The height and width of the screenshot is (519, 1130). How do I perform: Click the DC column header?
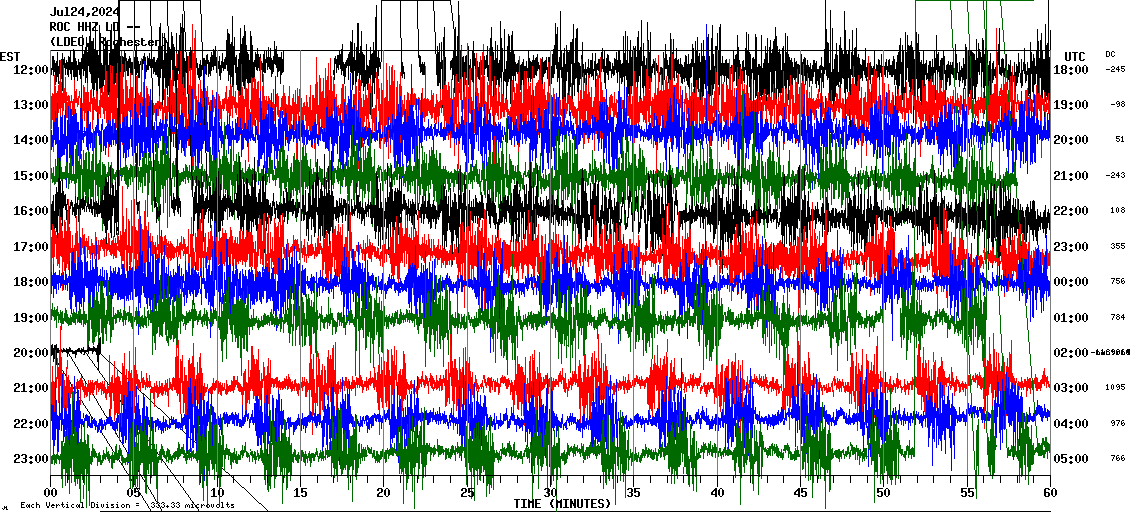point(1110,54)
